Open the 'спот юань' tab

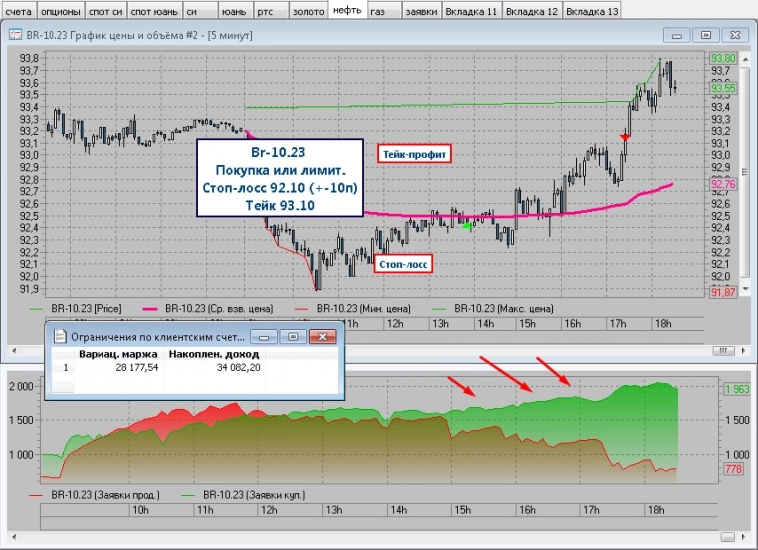tap(154, 11)
